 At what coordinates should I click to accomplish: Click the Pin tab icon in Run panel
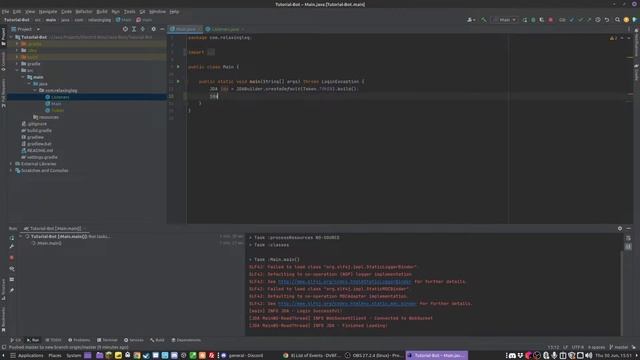(x=12, y=290)
